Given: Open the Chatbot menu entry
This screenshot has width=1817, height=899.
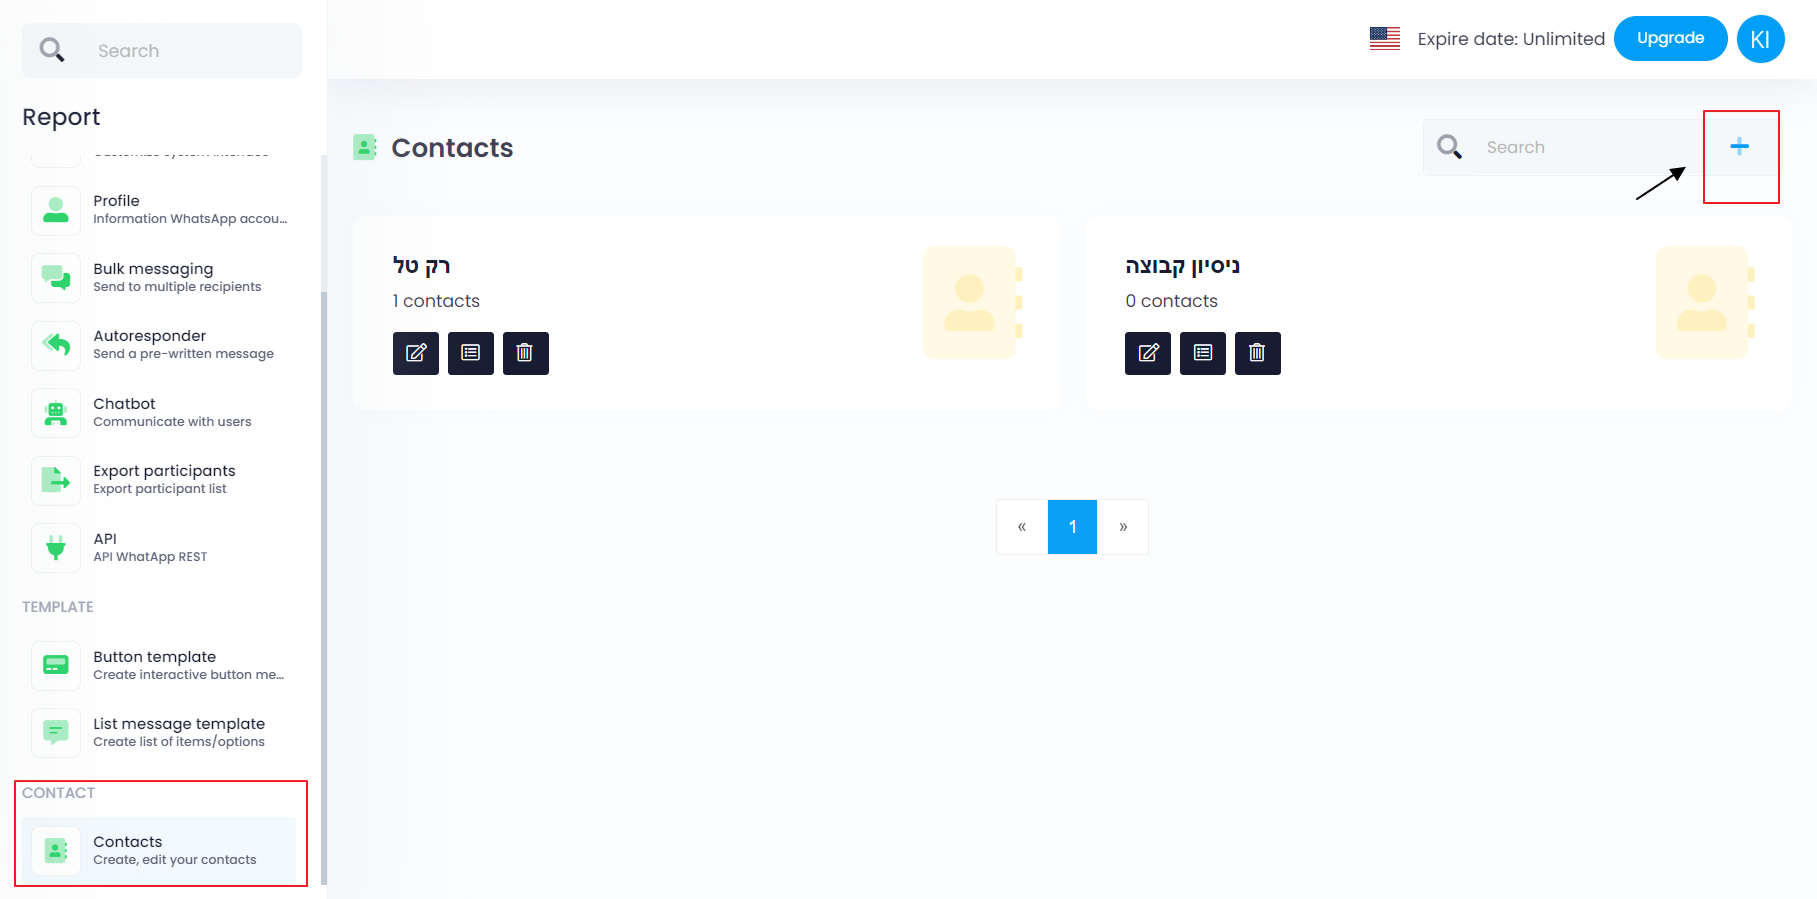Looking at the screenshot, I should pyautogui.click(x=160, y=412).
